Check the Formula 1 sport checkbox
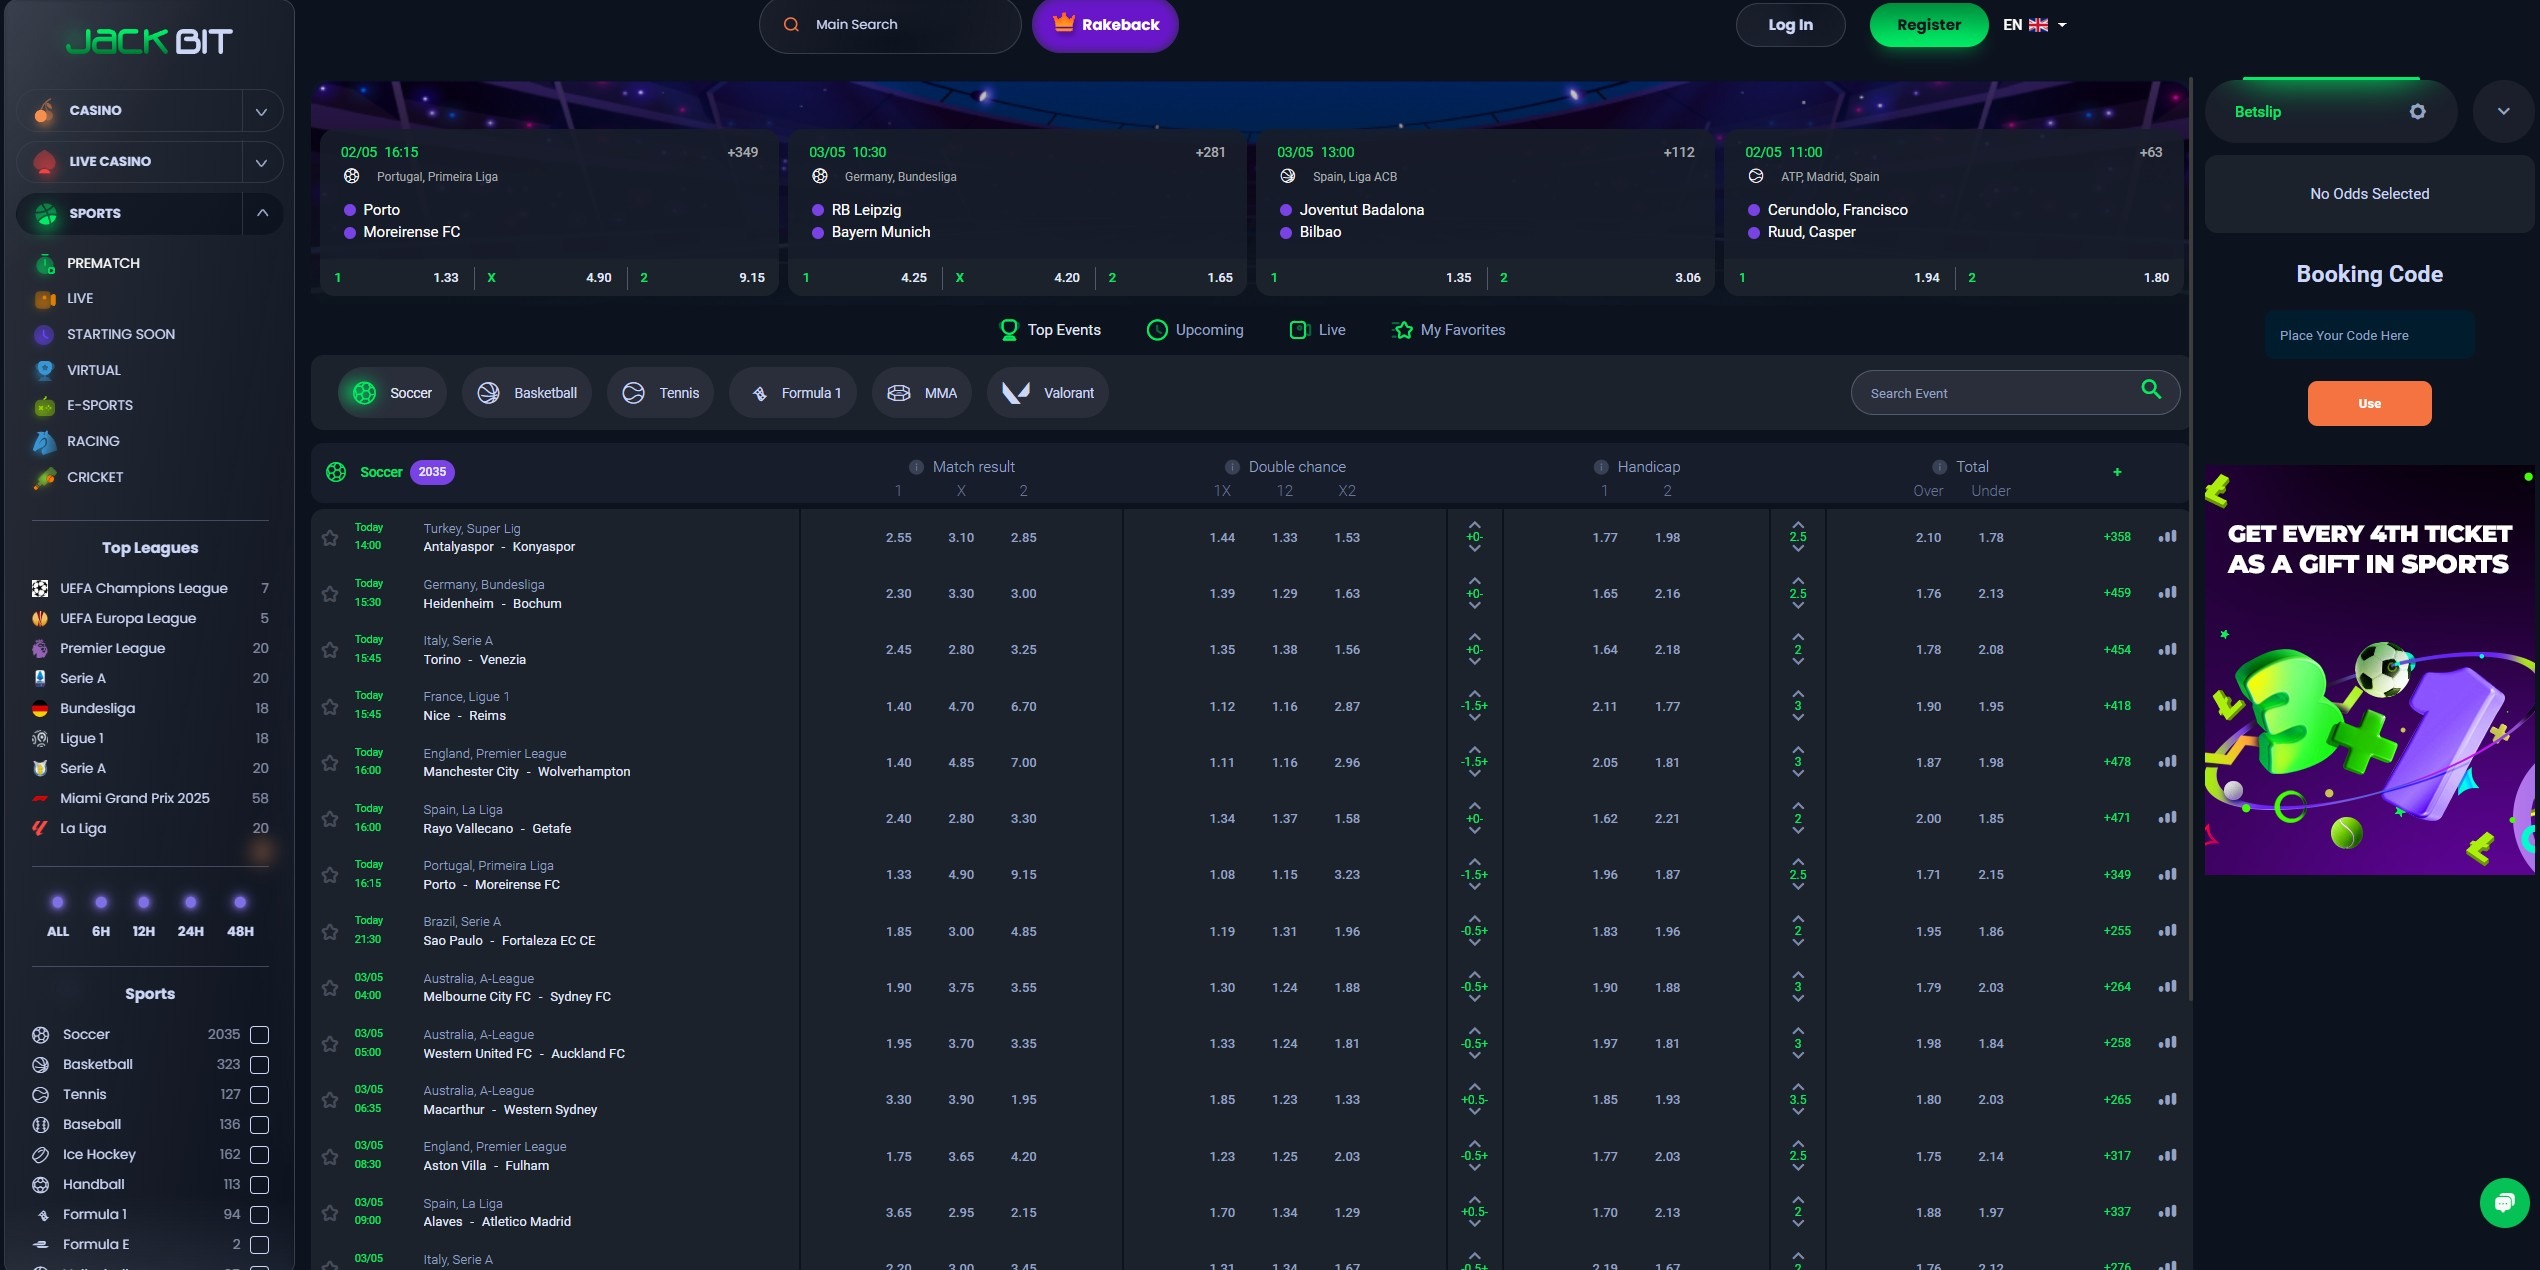 click(260, 1215)
